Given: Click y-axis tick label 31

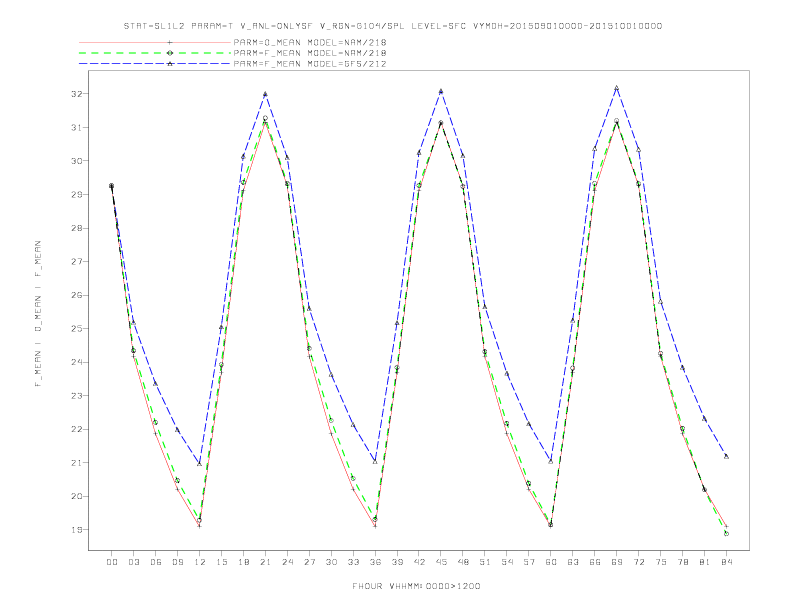Looking at the screenshot, I should pos(77,128).
